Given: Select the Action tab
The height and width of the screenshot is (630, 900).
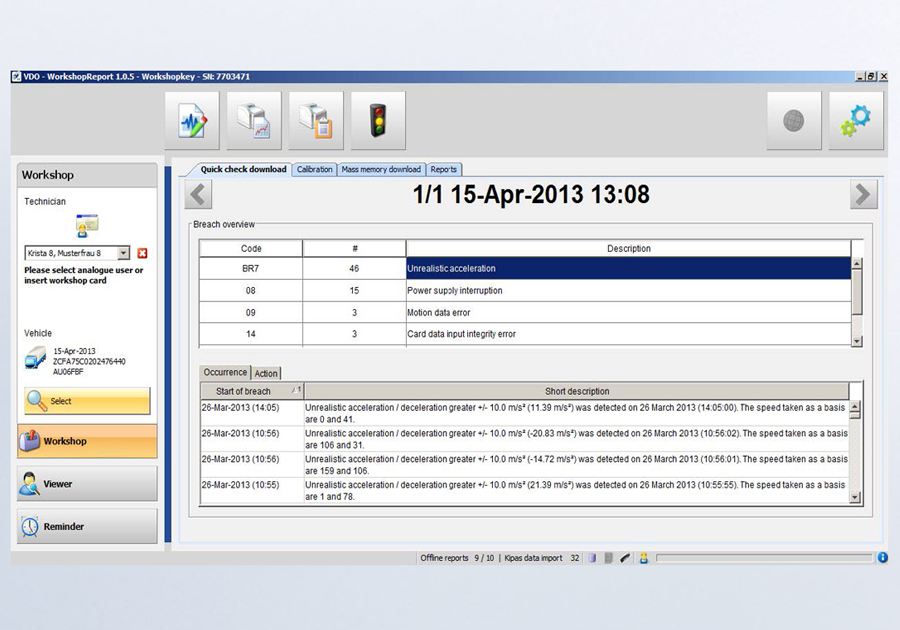Looking at the screenshot, I should 266,374.
